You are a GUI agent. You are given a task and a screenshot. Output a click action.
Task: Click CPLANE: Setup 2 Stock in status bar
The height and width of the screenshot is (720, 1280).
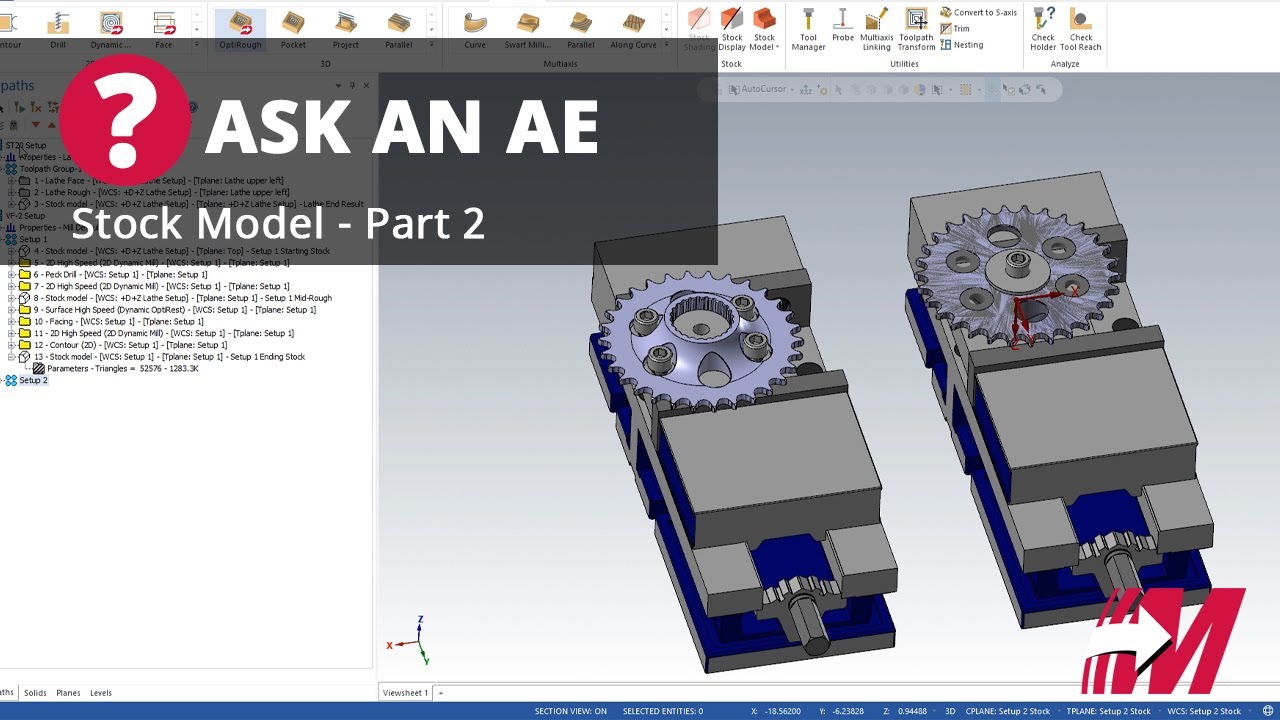[1006, 711]
